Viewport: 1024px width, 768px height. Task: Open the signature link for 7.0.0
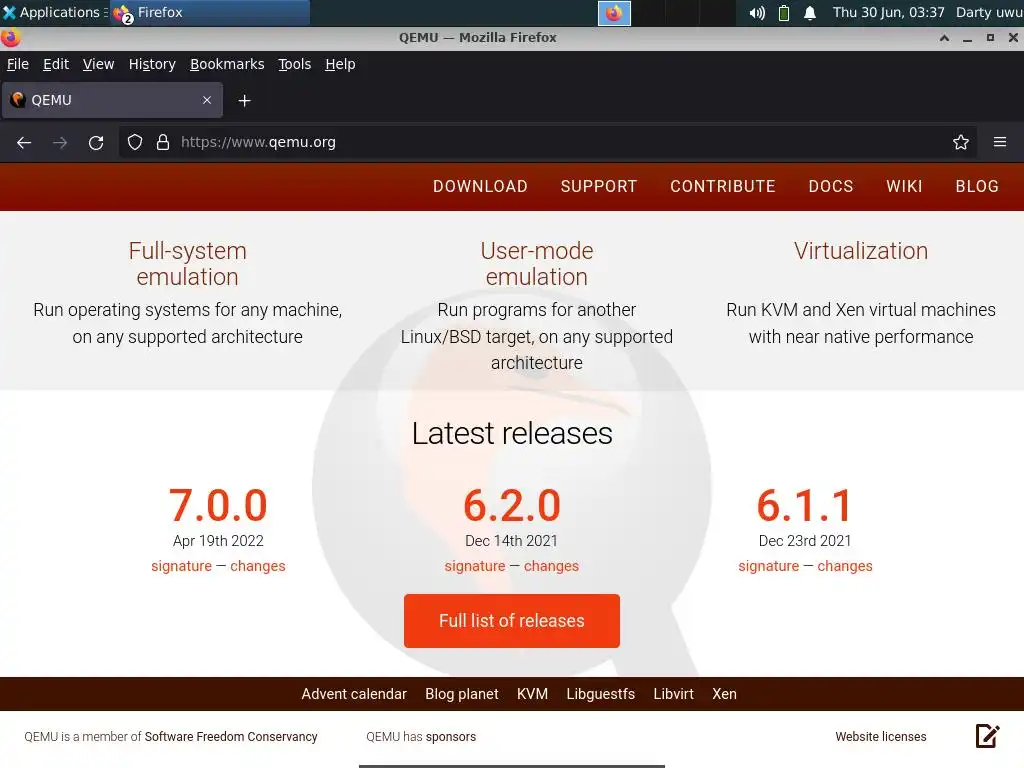182,566
